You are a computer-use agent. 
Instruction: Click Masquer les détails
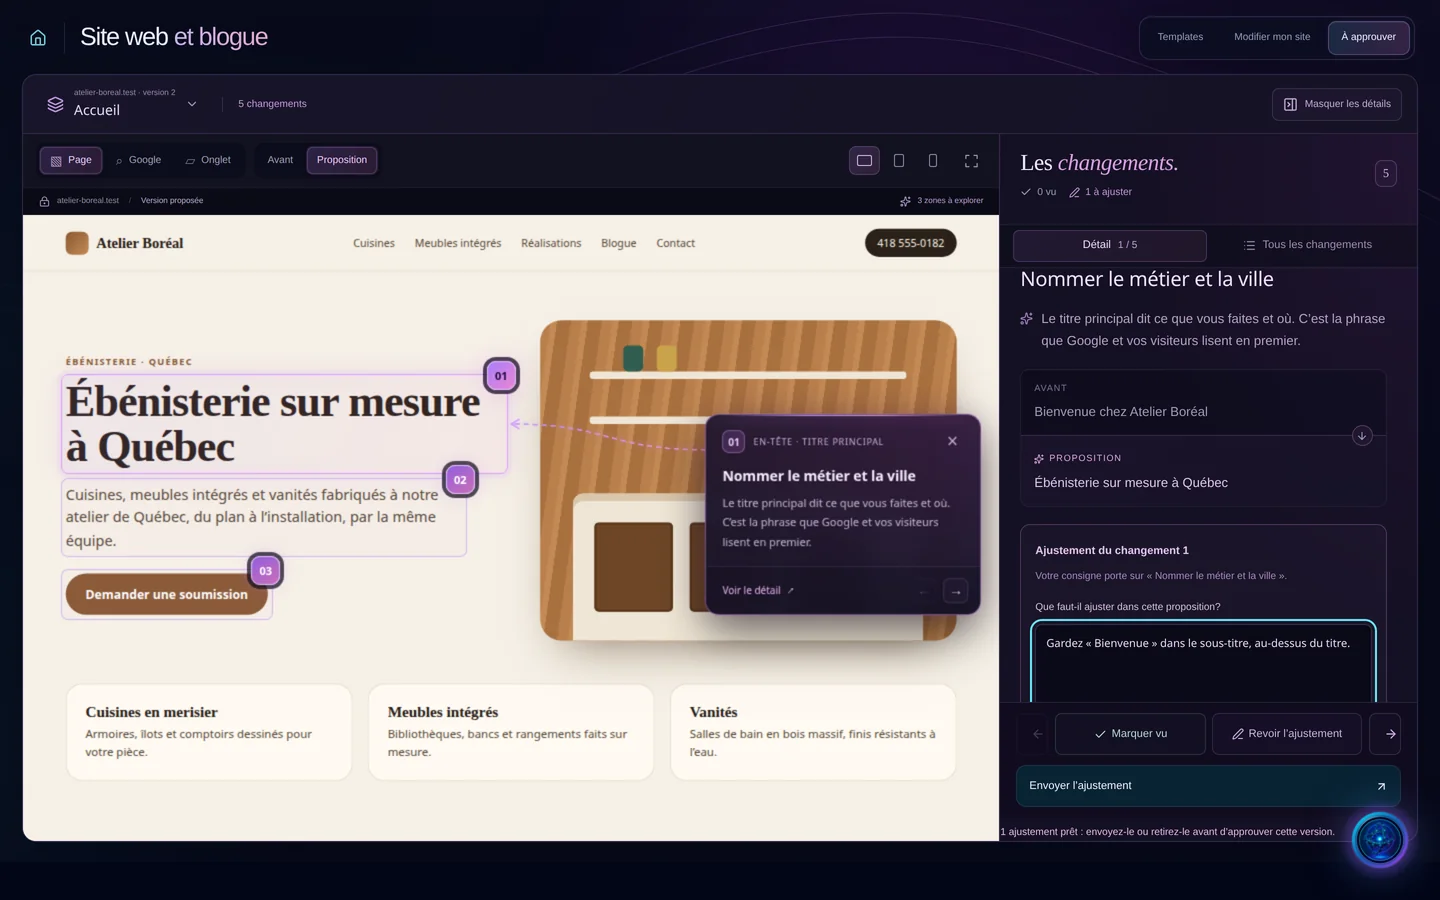[1337, 104]
